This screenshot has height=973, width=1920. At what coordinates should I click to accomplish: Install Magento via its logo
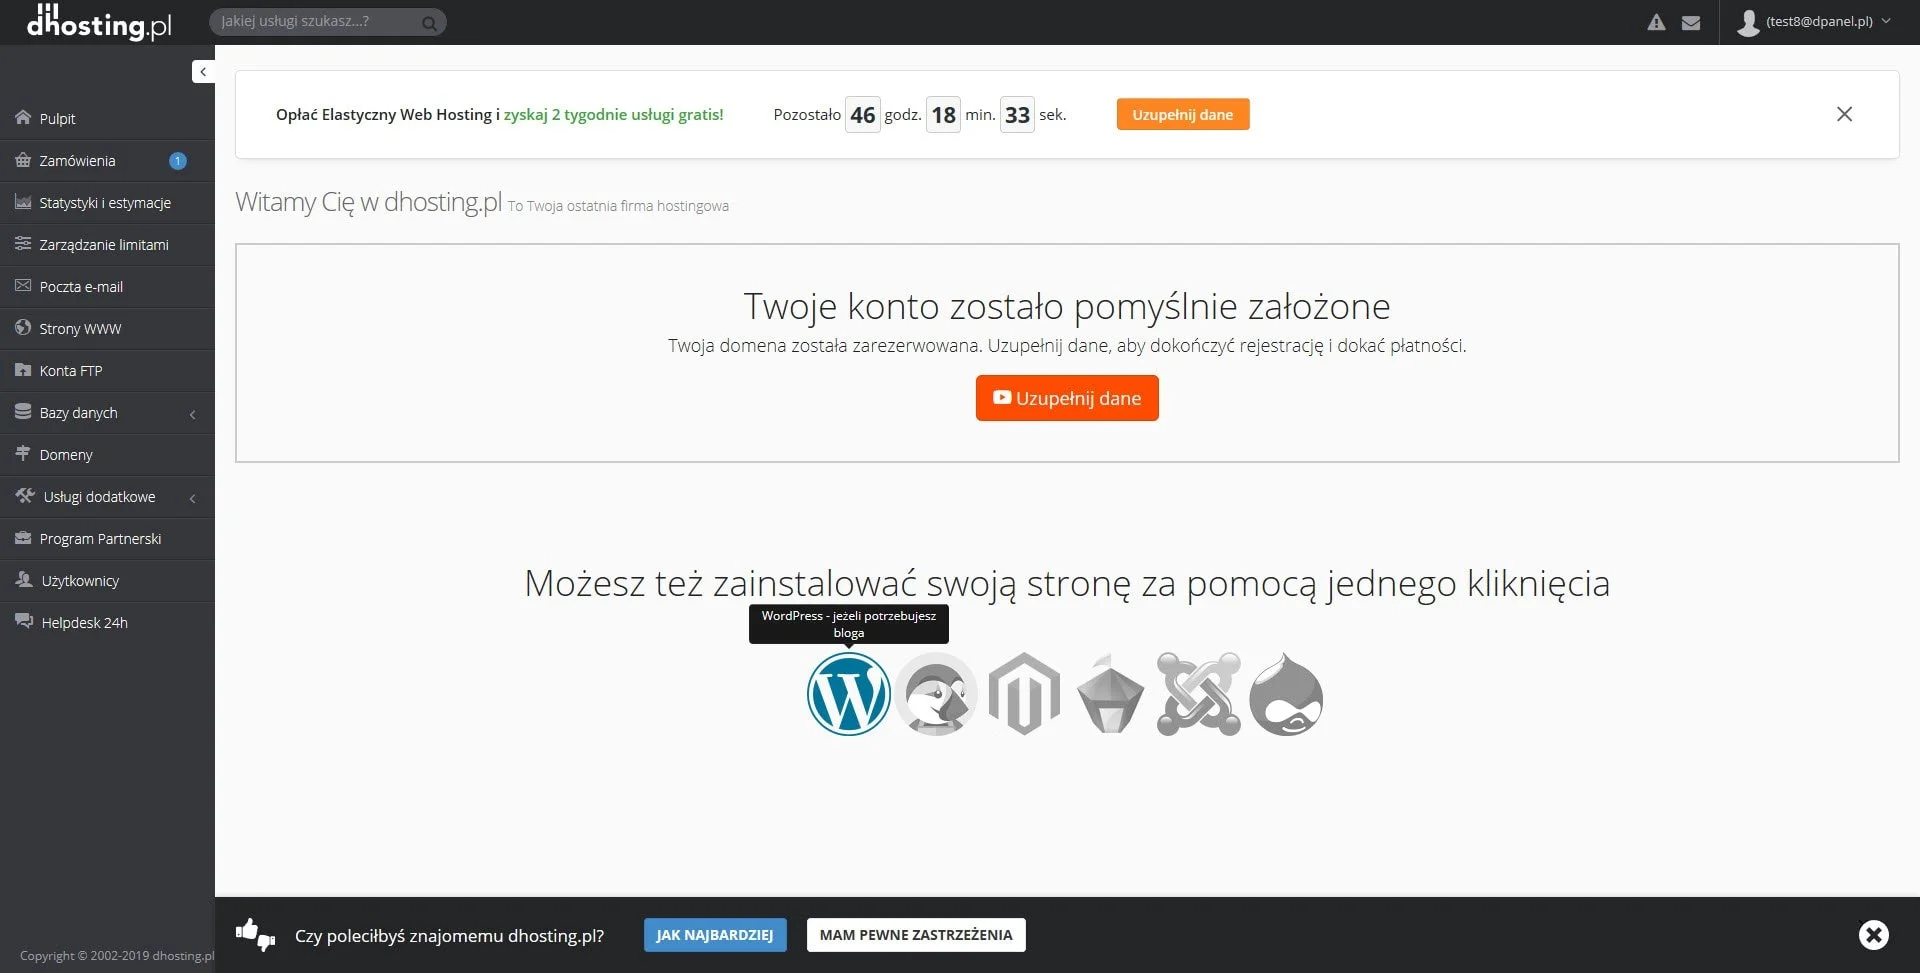point(1024,694)
